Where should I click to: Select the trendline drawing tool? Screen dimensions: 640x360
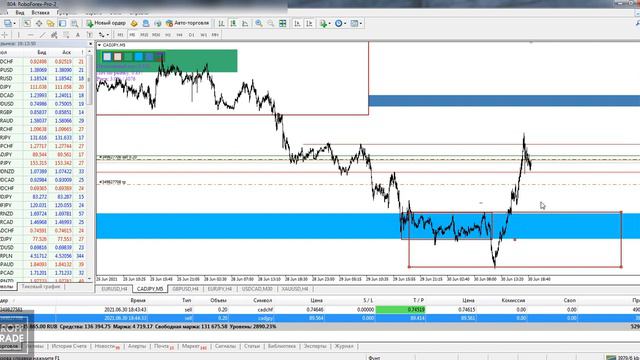click(x=42, y=35)
